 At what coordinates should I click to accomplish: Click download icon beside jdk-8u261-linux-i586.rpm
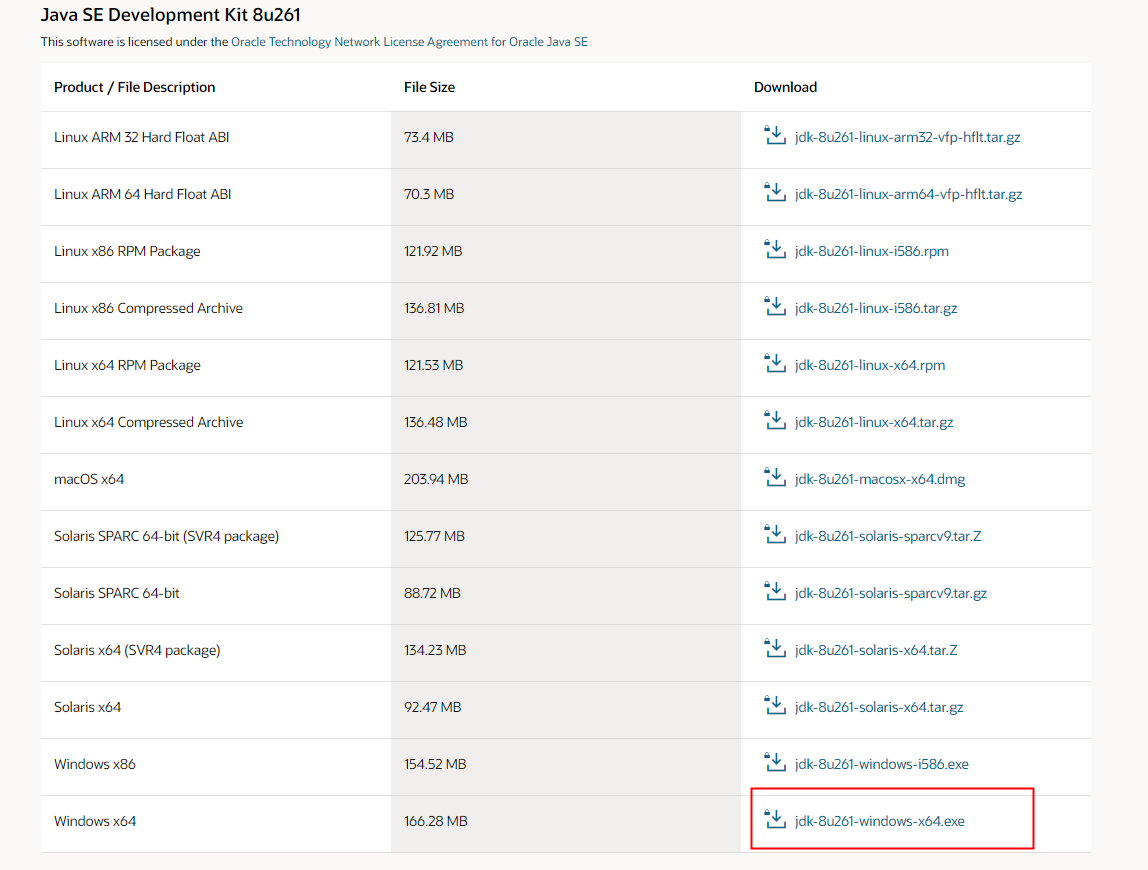coord(775,250)
